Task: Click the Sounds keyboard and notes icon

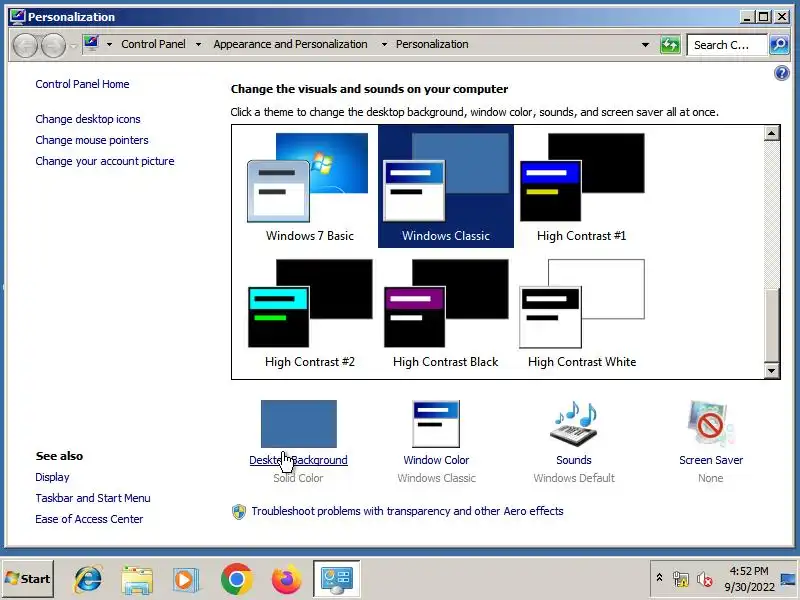Action: pyautogui.click(x=574, y=423)
